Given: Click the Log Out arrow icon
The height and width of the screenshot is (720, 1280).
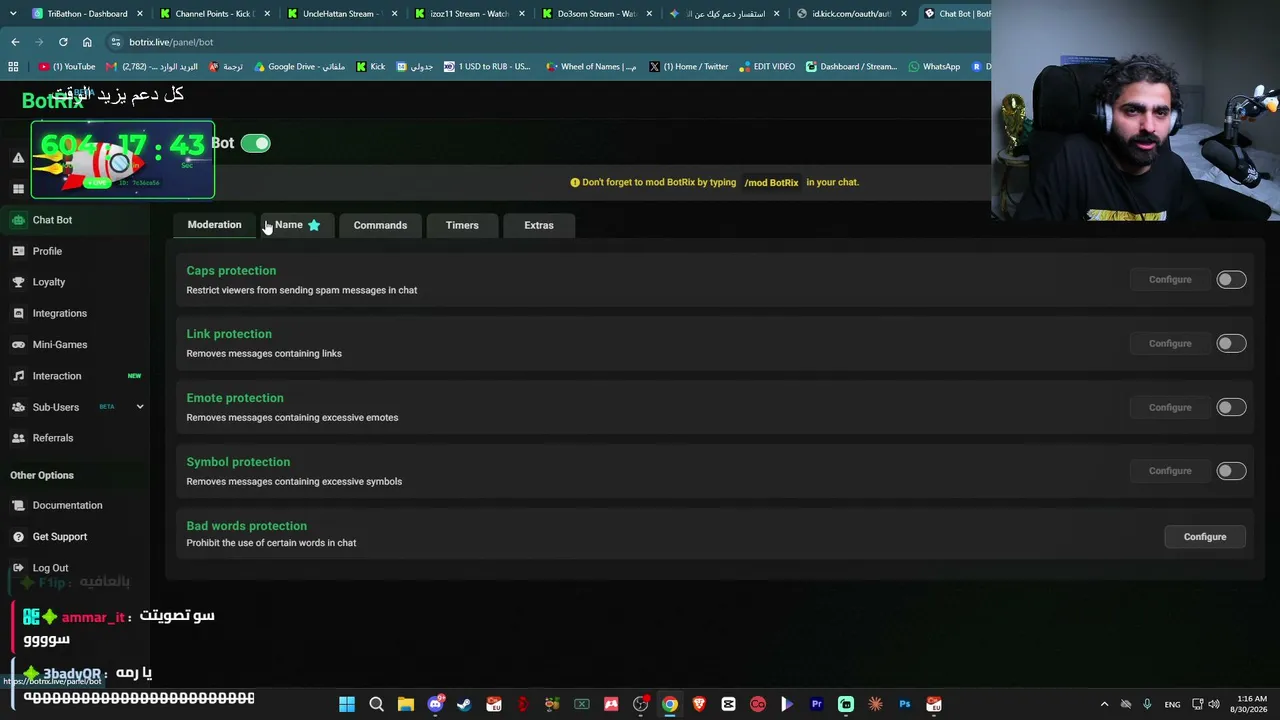Looking at the screenshot, I should point(18,568).
